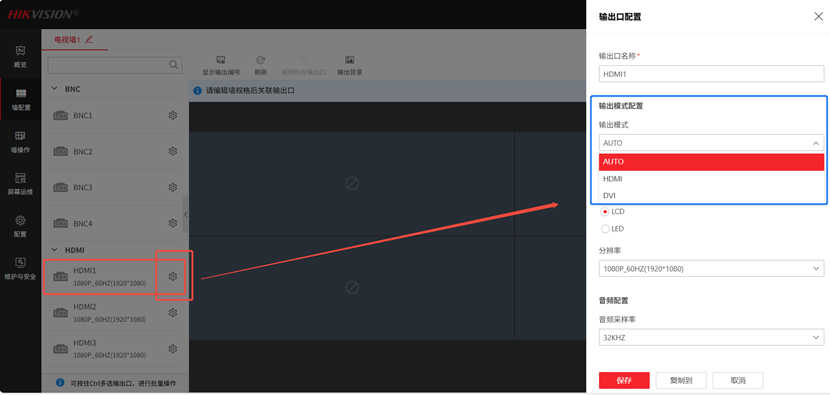Screen dimensions: 830x395
Task: Select the BNC4 output row
Action: tap(115, 223)
